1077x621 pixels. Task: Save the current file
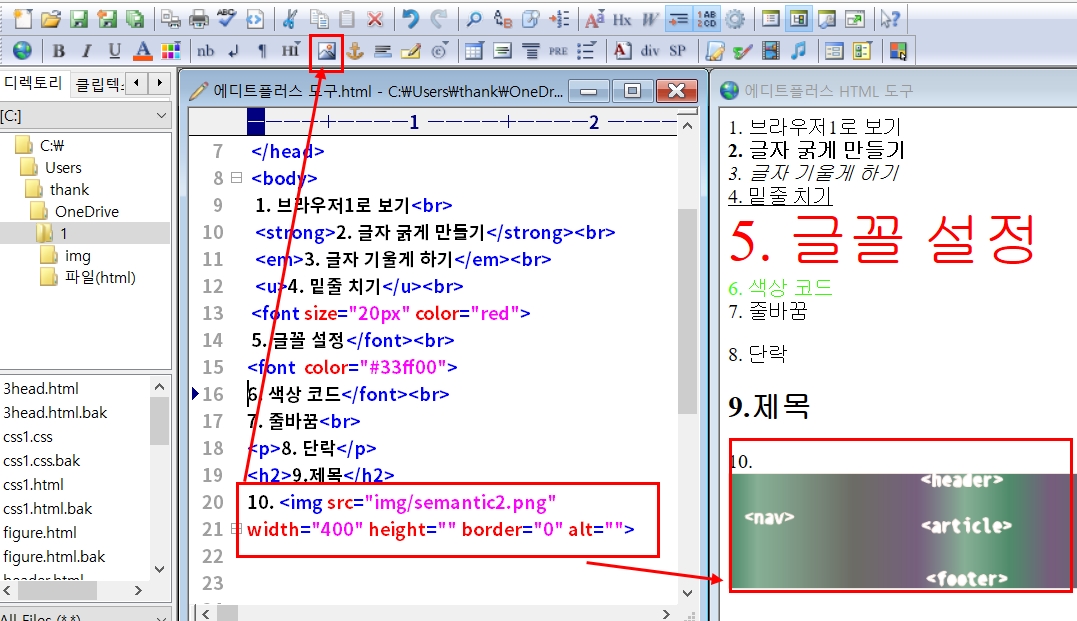[79, 19]
